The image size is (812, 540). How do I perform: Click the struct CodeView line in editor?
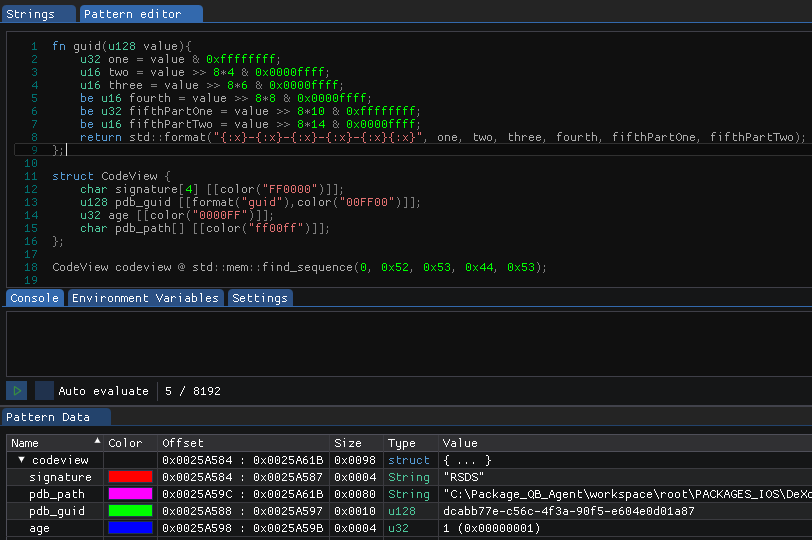pos(111,176)
